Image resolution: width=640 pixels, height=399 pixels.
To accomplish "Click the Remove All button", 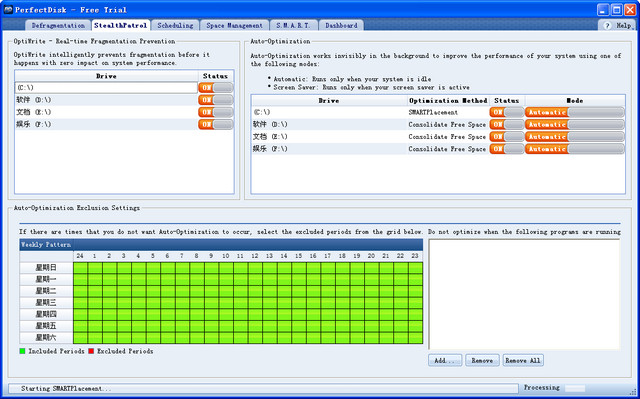I will pos(523,360).
